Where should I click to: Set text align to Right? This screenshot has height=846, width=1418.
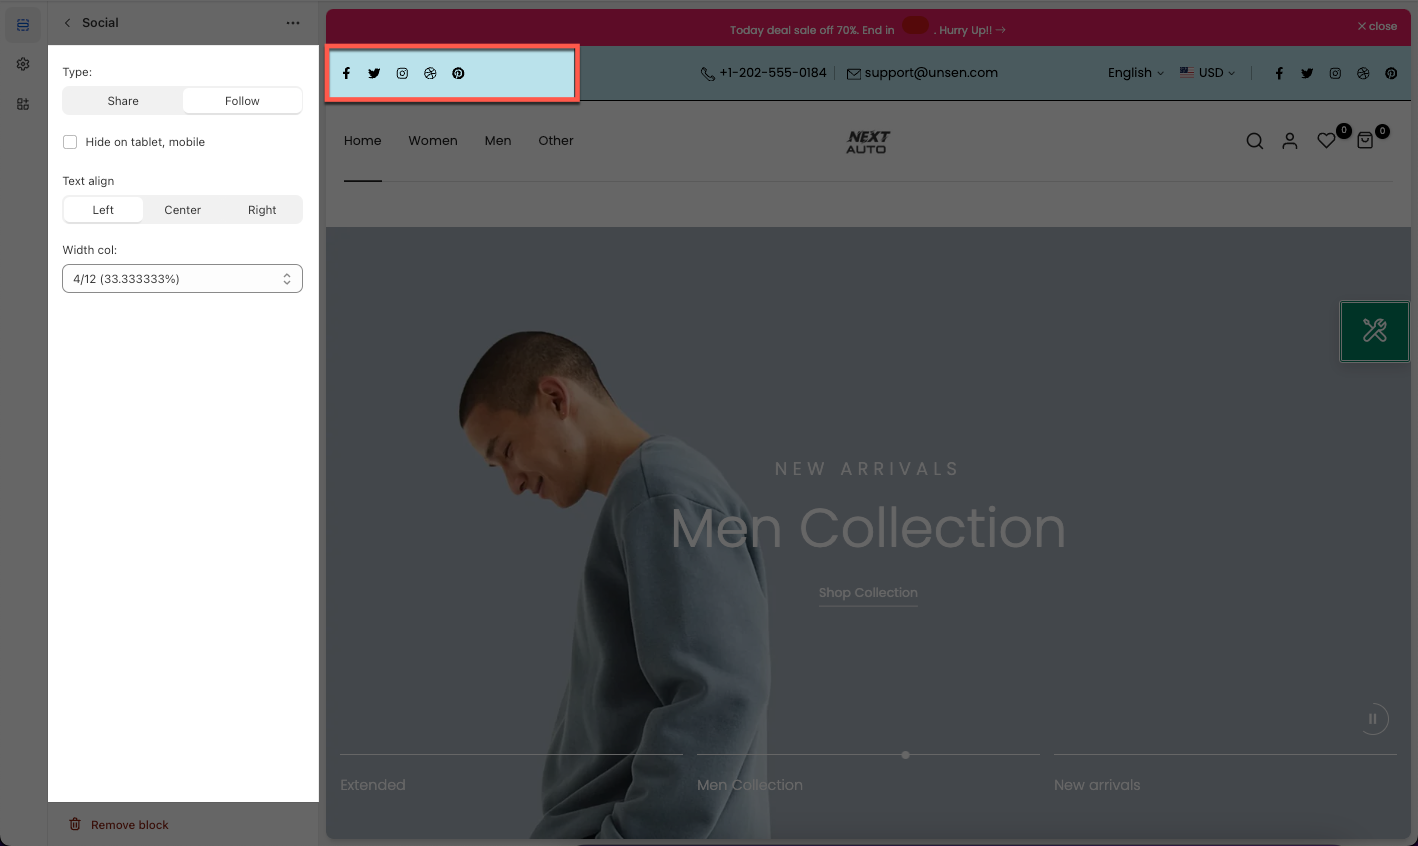(x=262, y=210)
